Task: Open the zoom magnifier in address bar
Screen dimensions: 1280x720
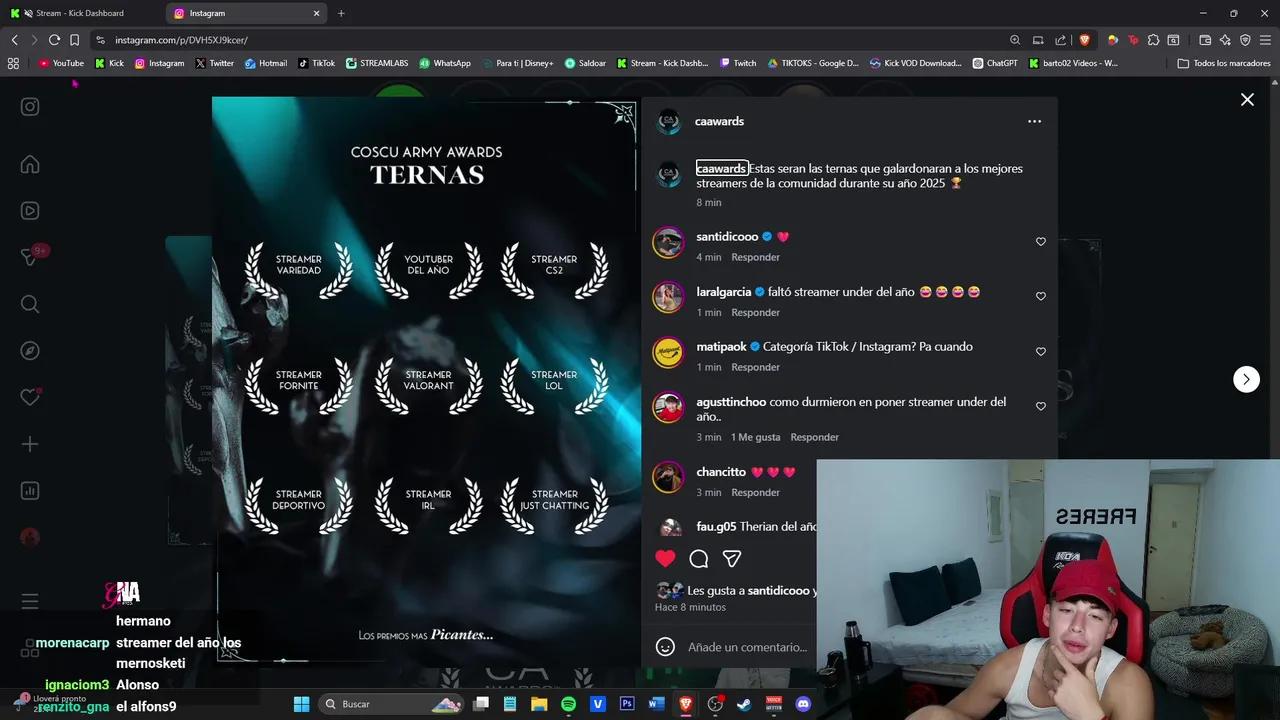Action: coord(1015,40)
